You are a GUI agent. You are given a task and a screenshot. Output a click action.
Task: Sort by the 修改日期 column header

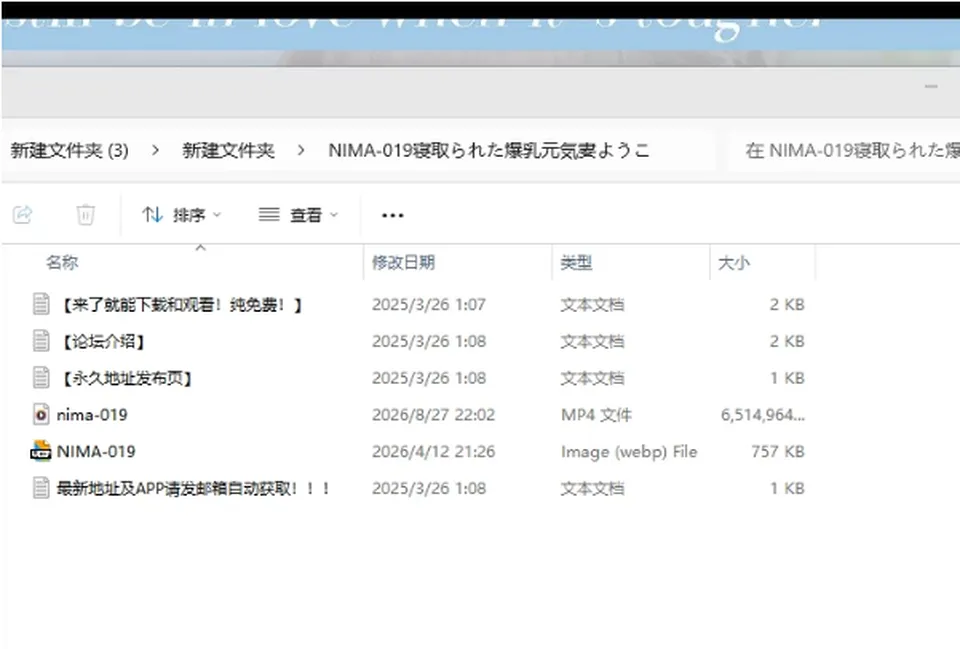403,263
